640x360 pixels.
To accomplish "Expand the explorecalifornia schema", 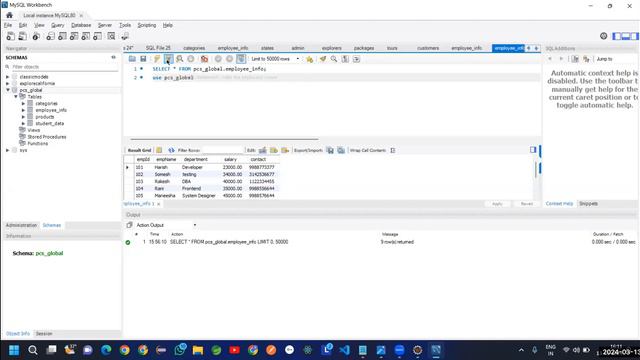I will [x=7, y=83].
